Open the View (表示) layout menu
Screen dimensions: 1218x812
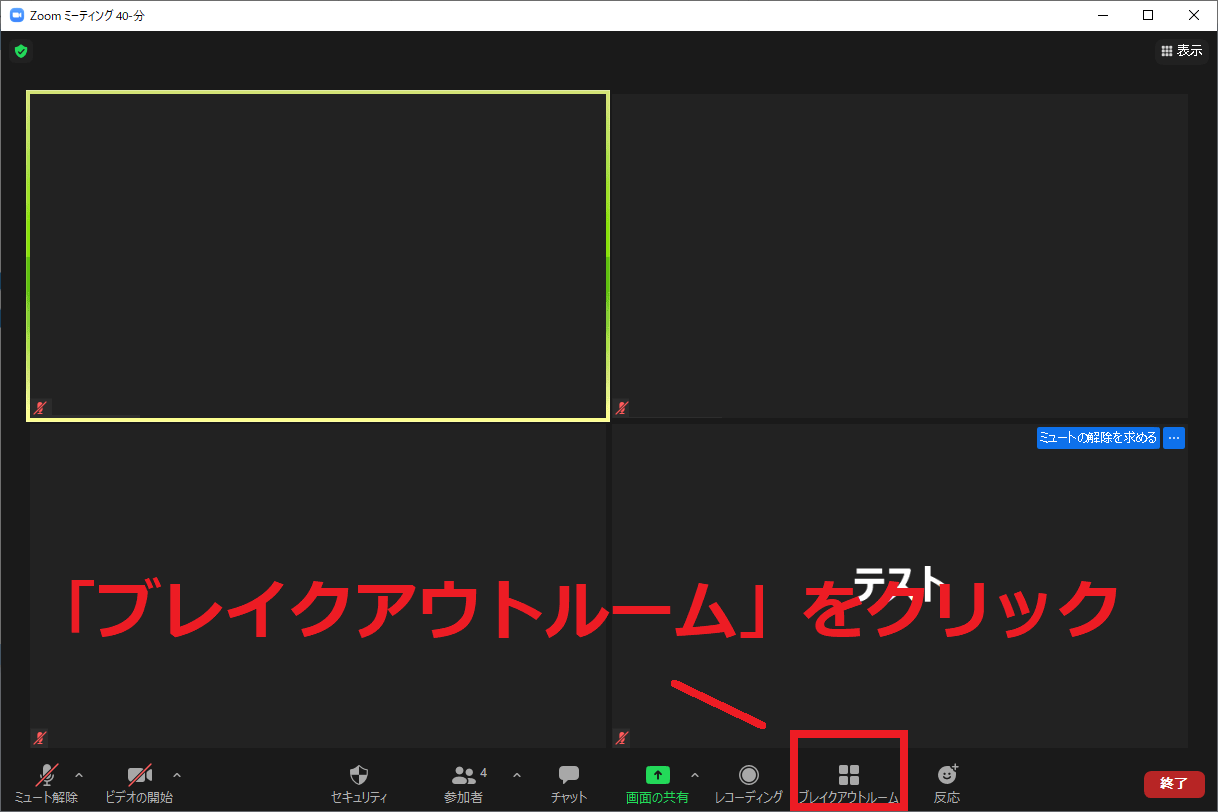(1181, 51)
